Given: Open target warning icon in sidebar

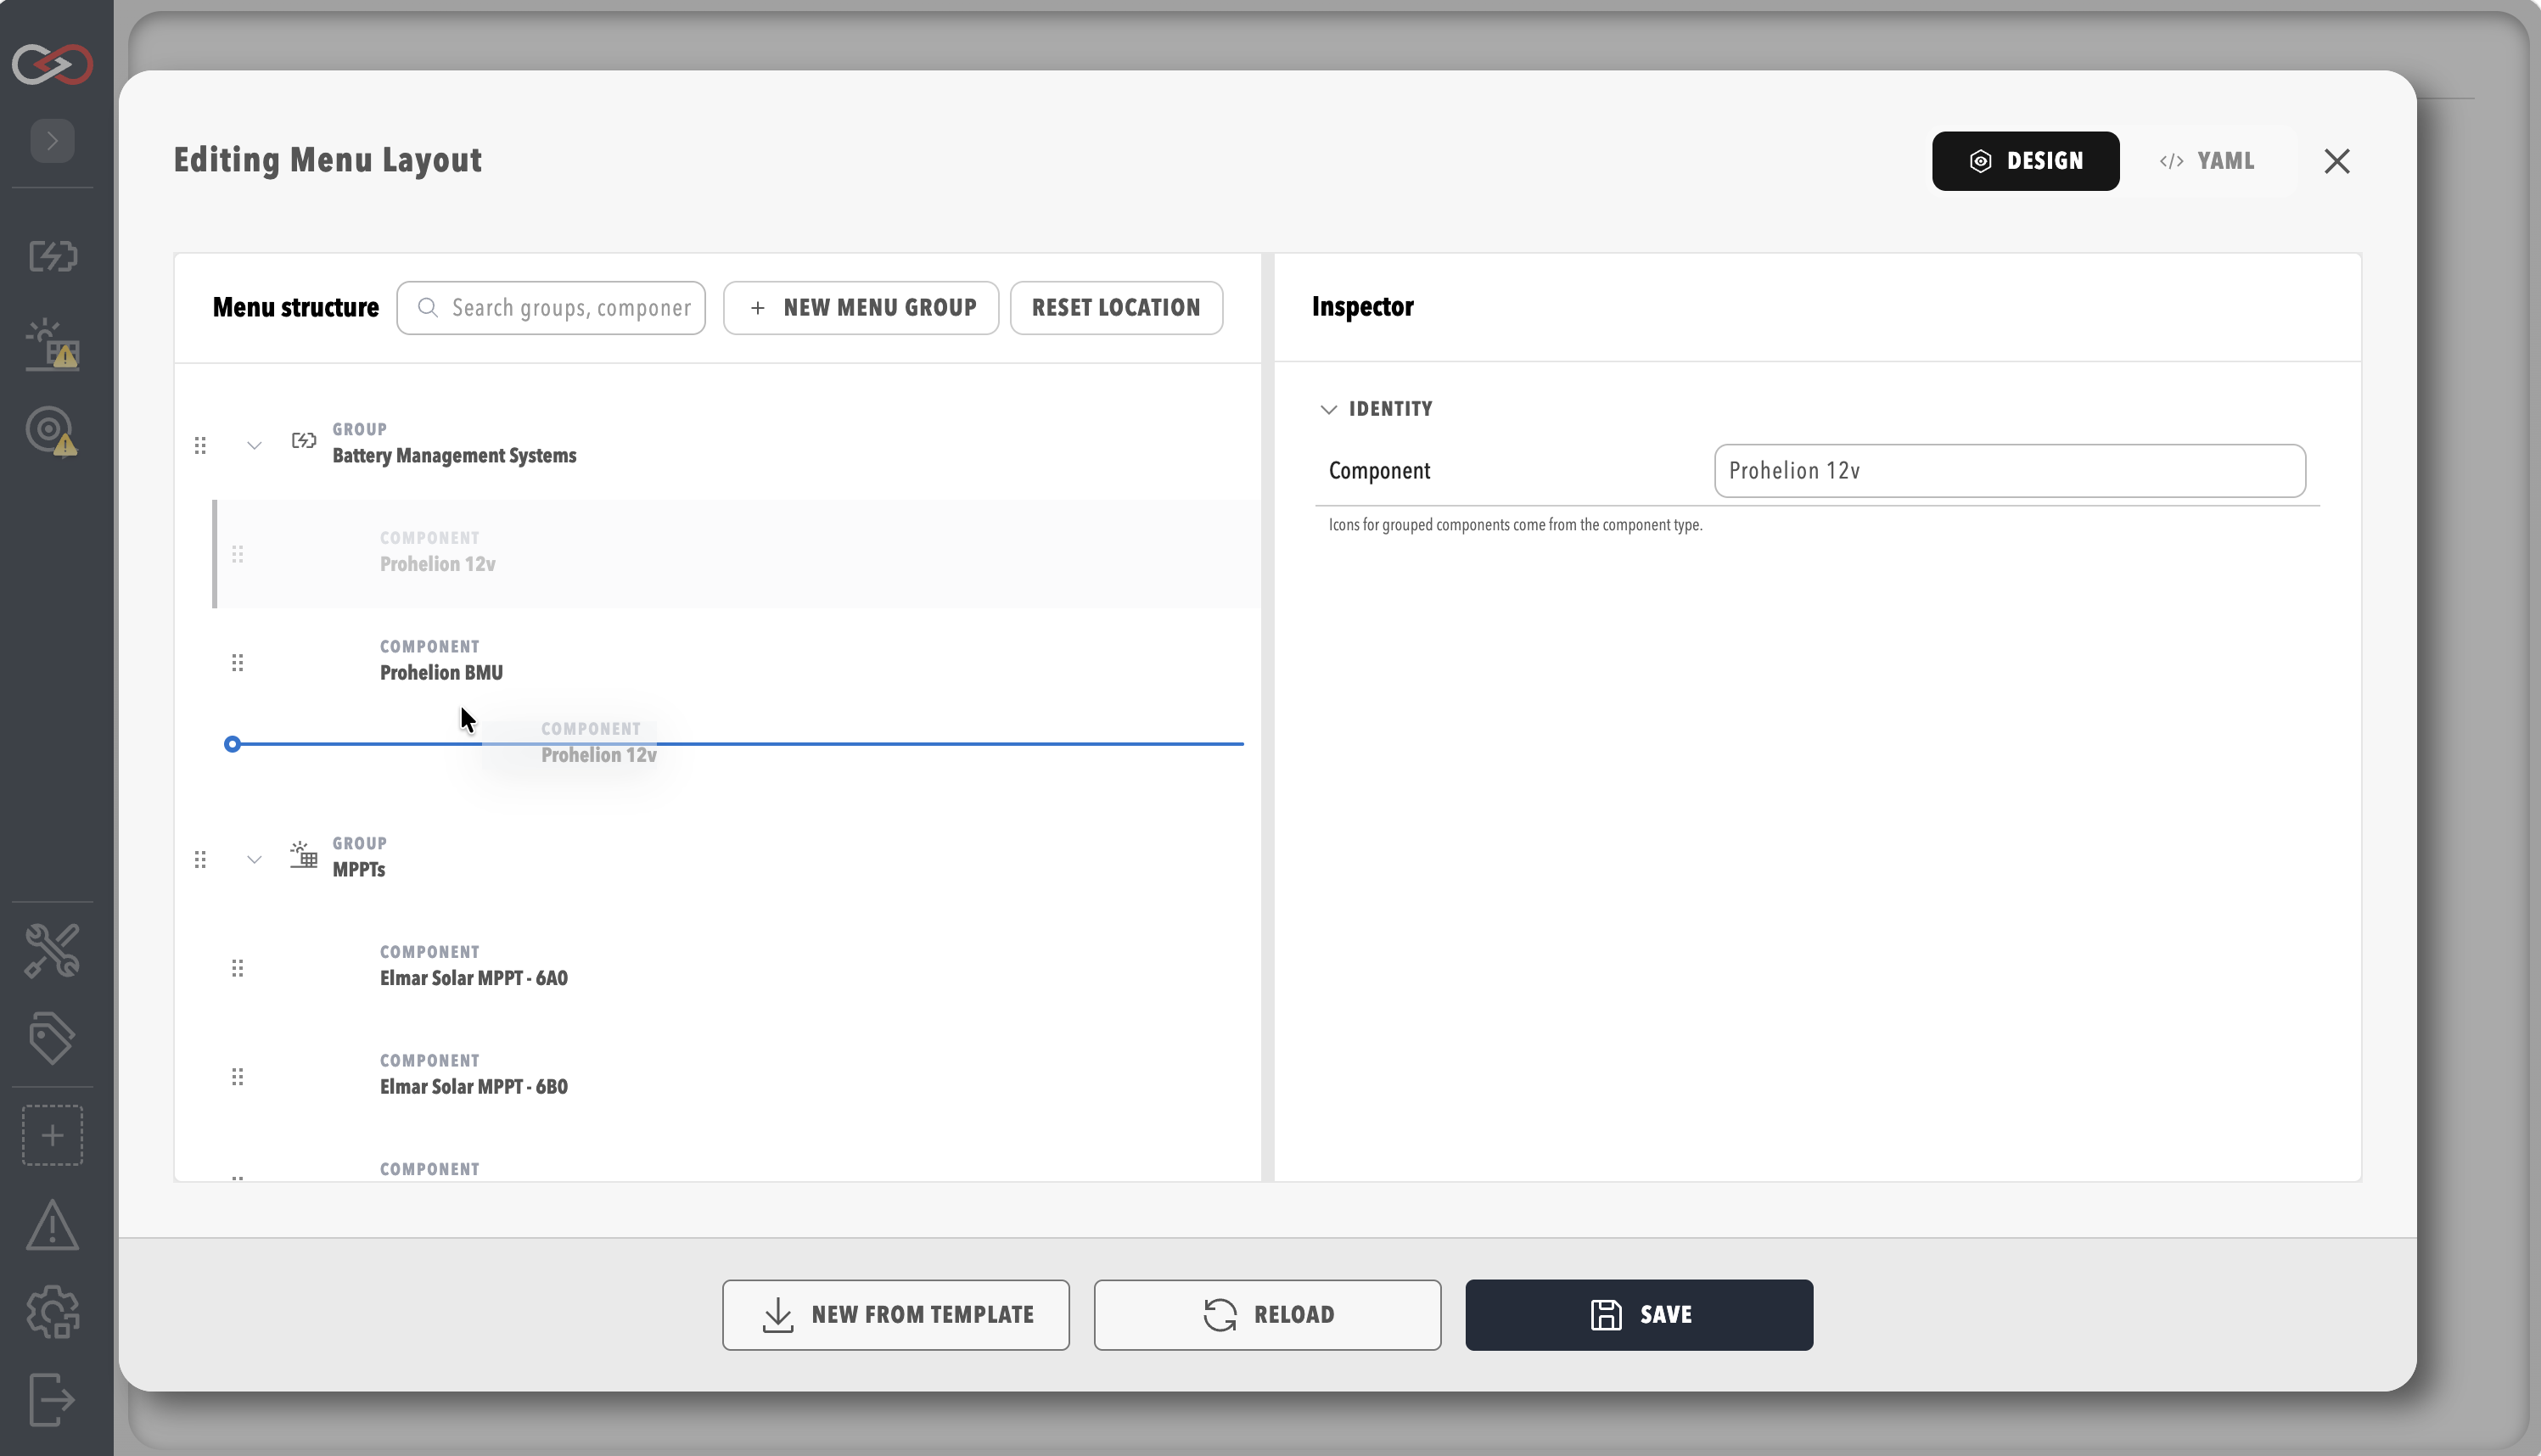Looking at the screenshot, I should (x=52, y=432).
